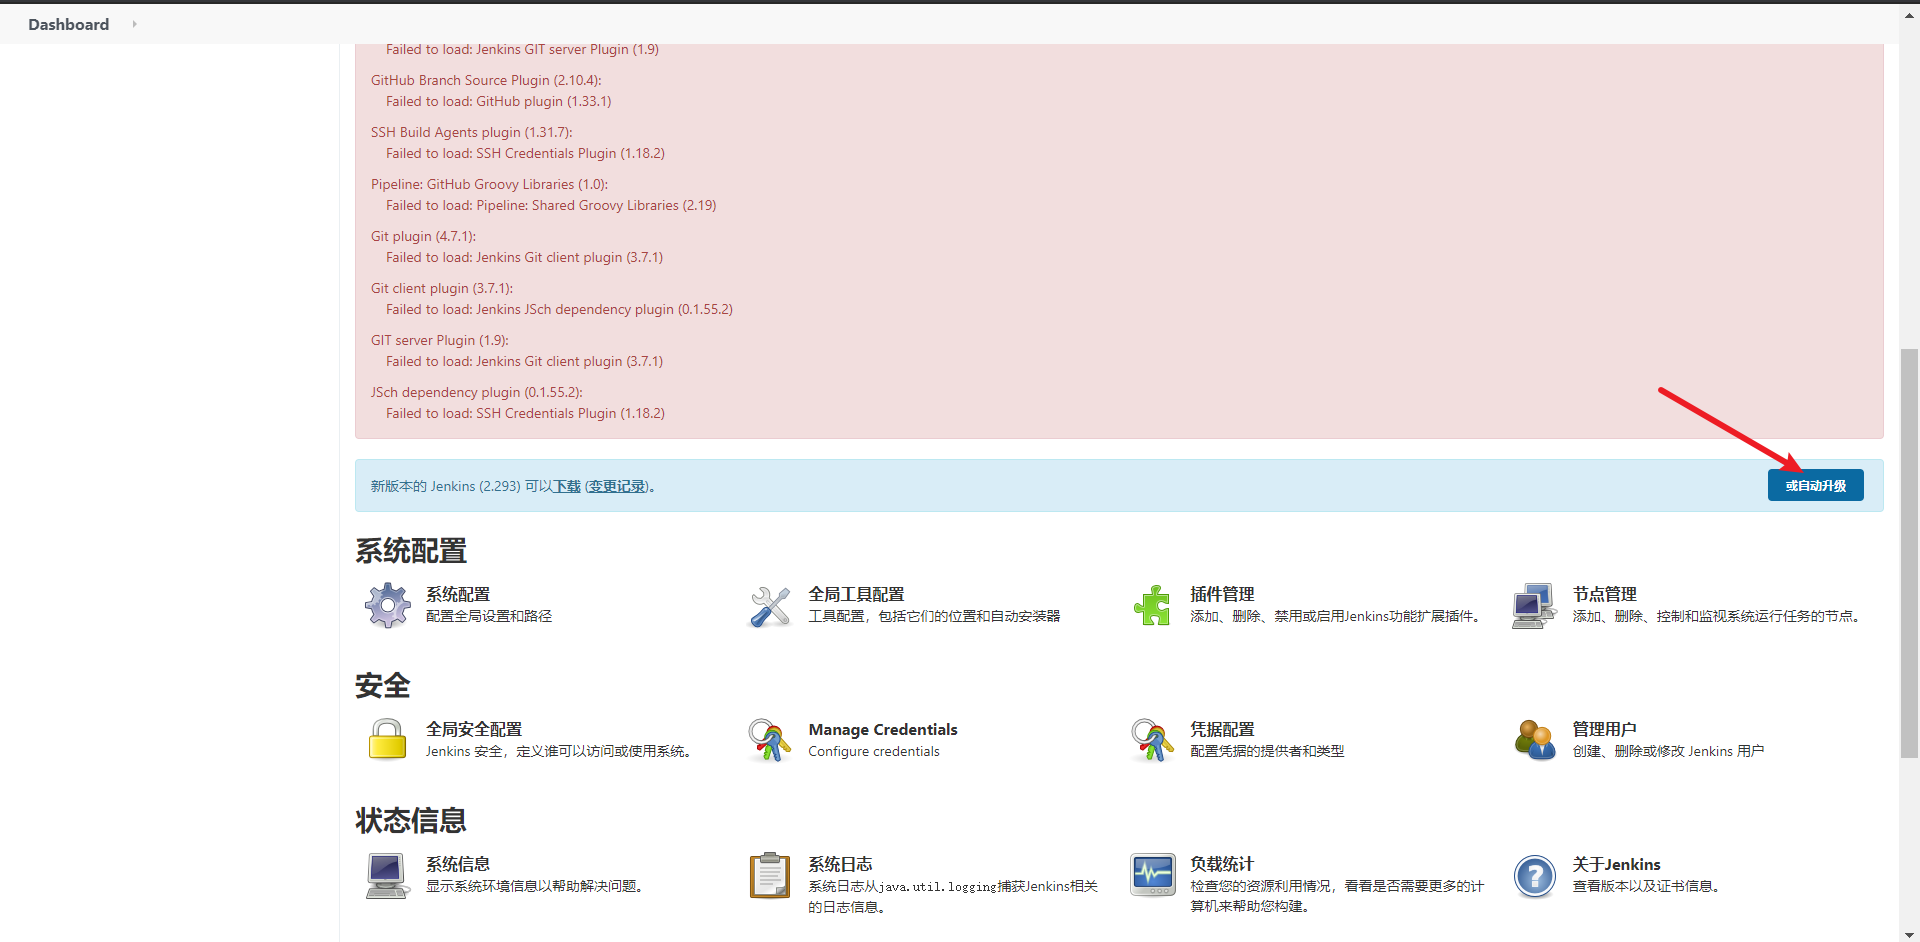Click text 'Failed to load: Jenkins JSch dependency plugin (0.1.55.2)'
Screen dimensions: 1920x942
tap(559, 309)
